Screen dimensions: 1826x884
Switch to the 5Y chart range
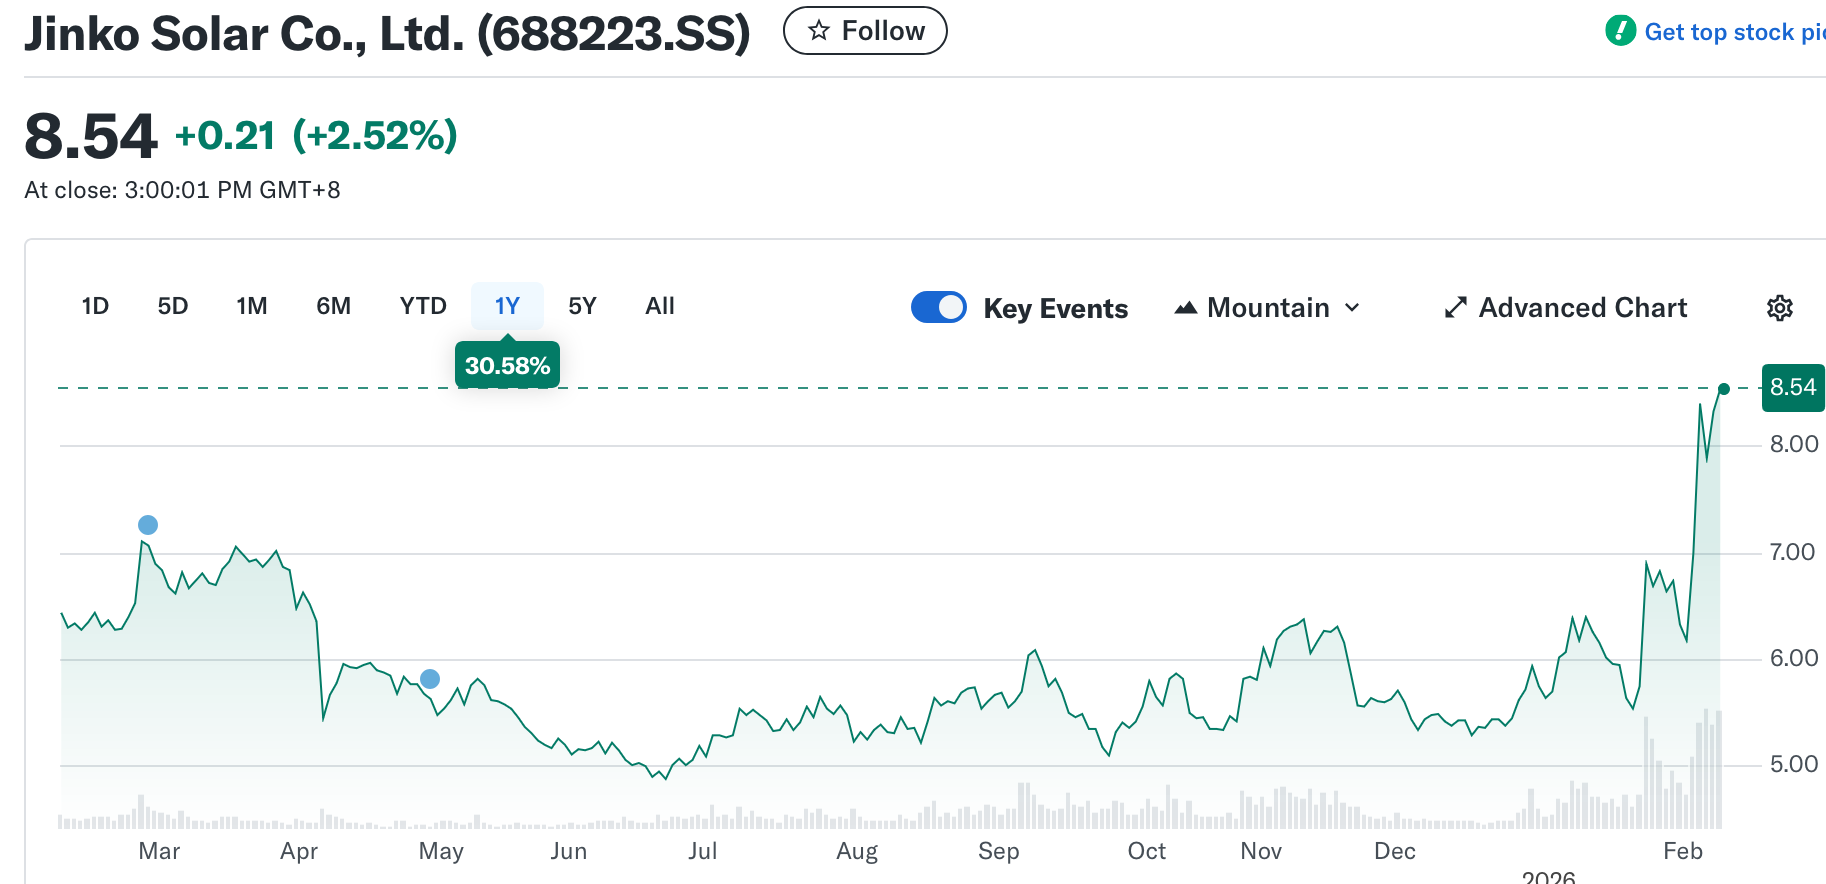[x=582, y=306]
